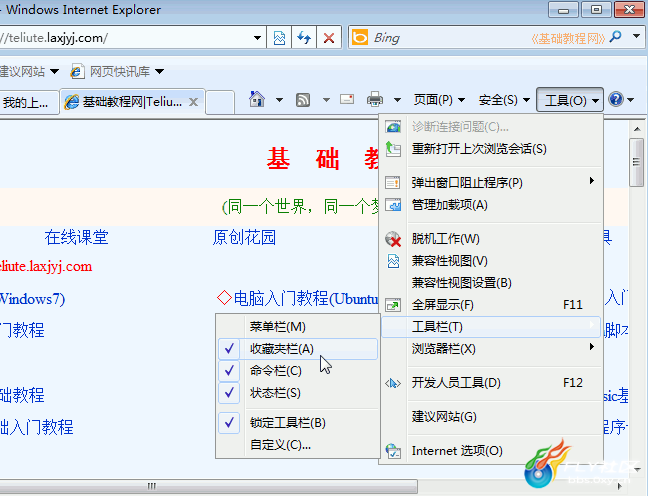The image size is (648, 496).
Task: Open Internet 选项(O)
Action: click(x=491, y=451)
